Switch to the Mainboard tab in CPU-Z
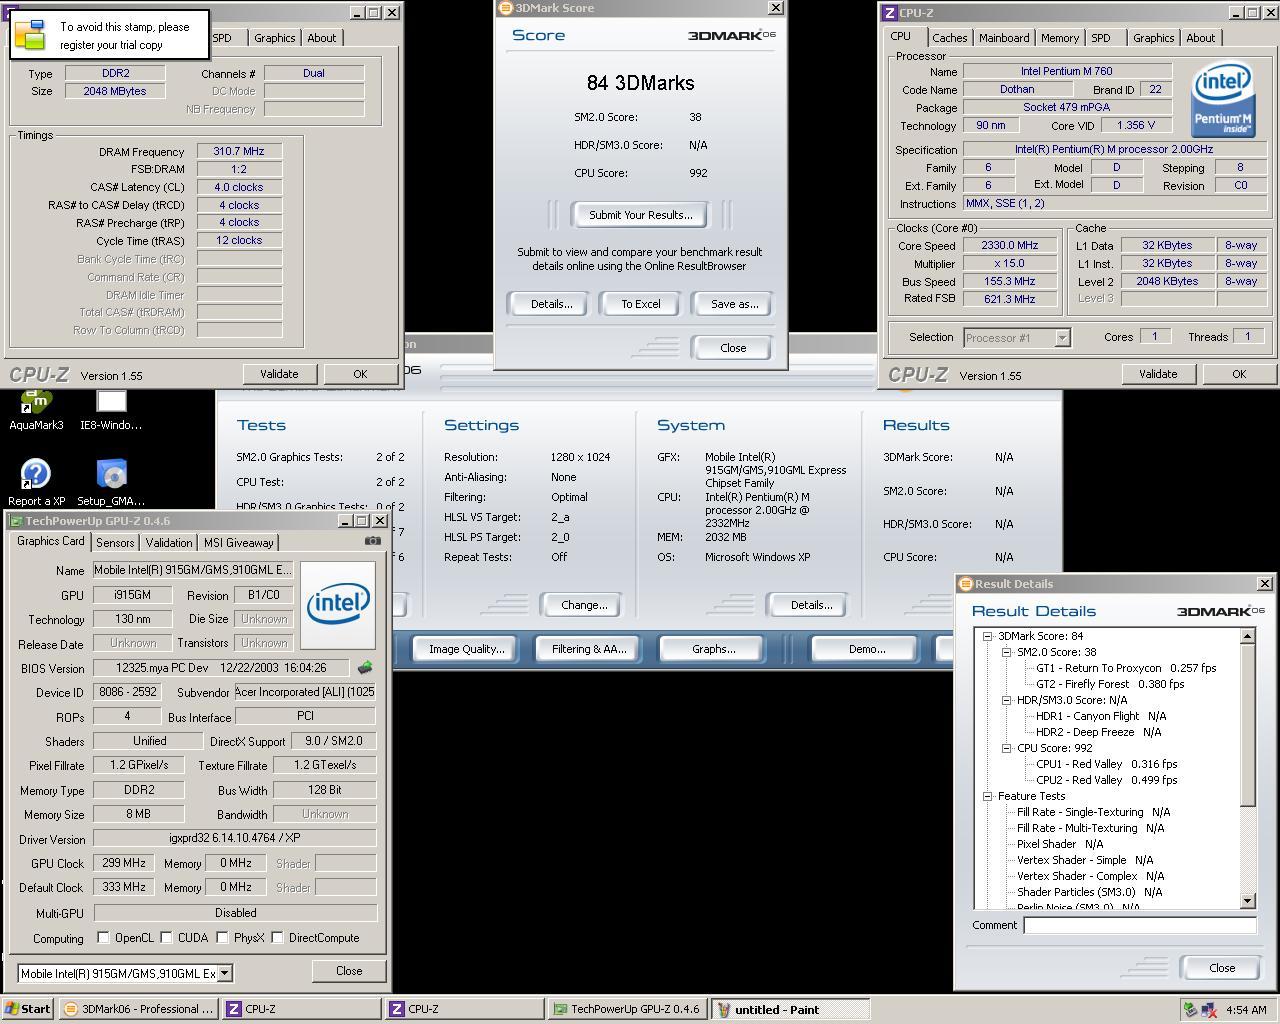The width and height of the screenshot is (1280, 1024). (1004, 38)
